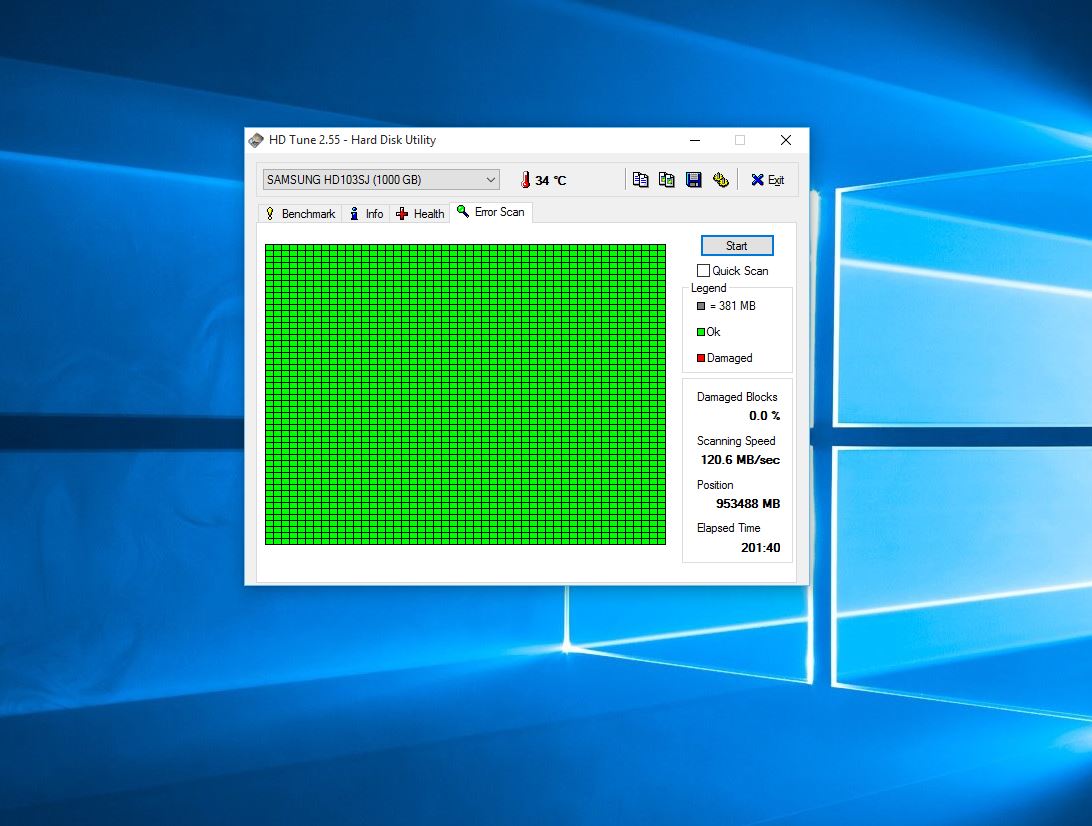Image resolution: width=1092 pixels, height=826 pixels.
Task: Click the HD Tune 2.55 title bar text
Action: point(352,140)
